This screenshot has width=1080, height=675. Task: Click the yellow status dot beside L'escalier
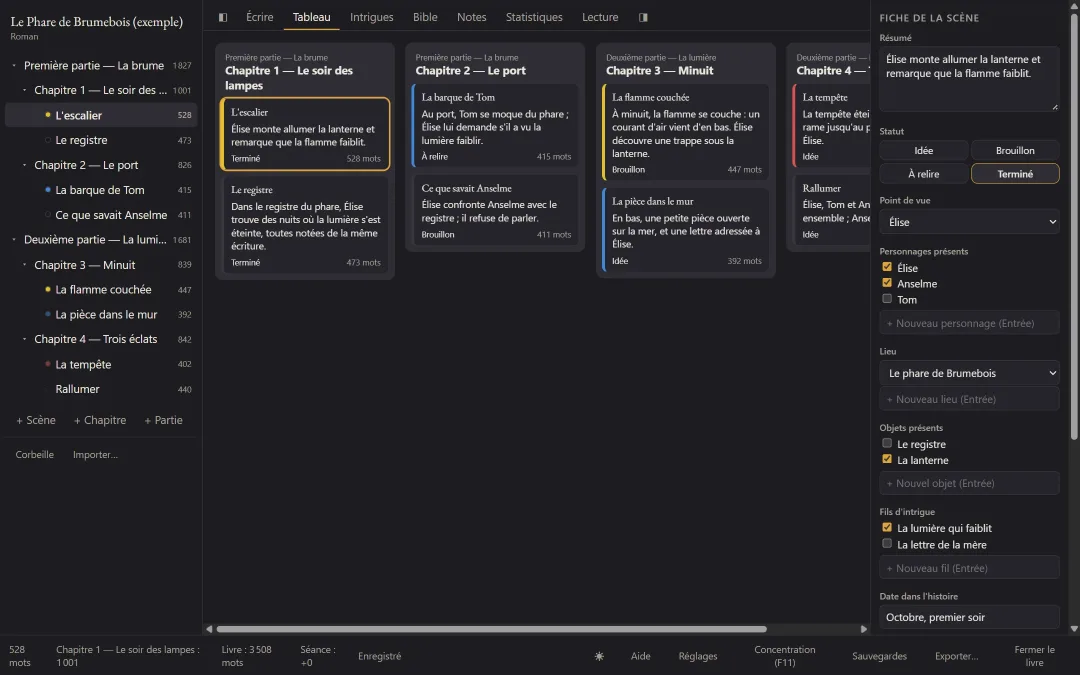(x=48, y=115)
